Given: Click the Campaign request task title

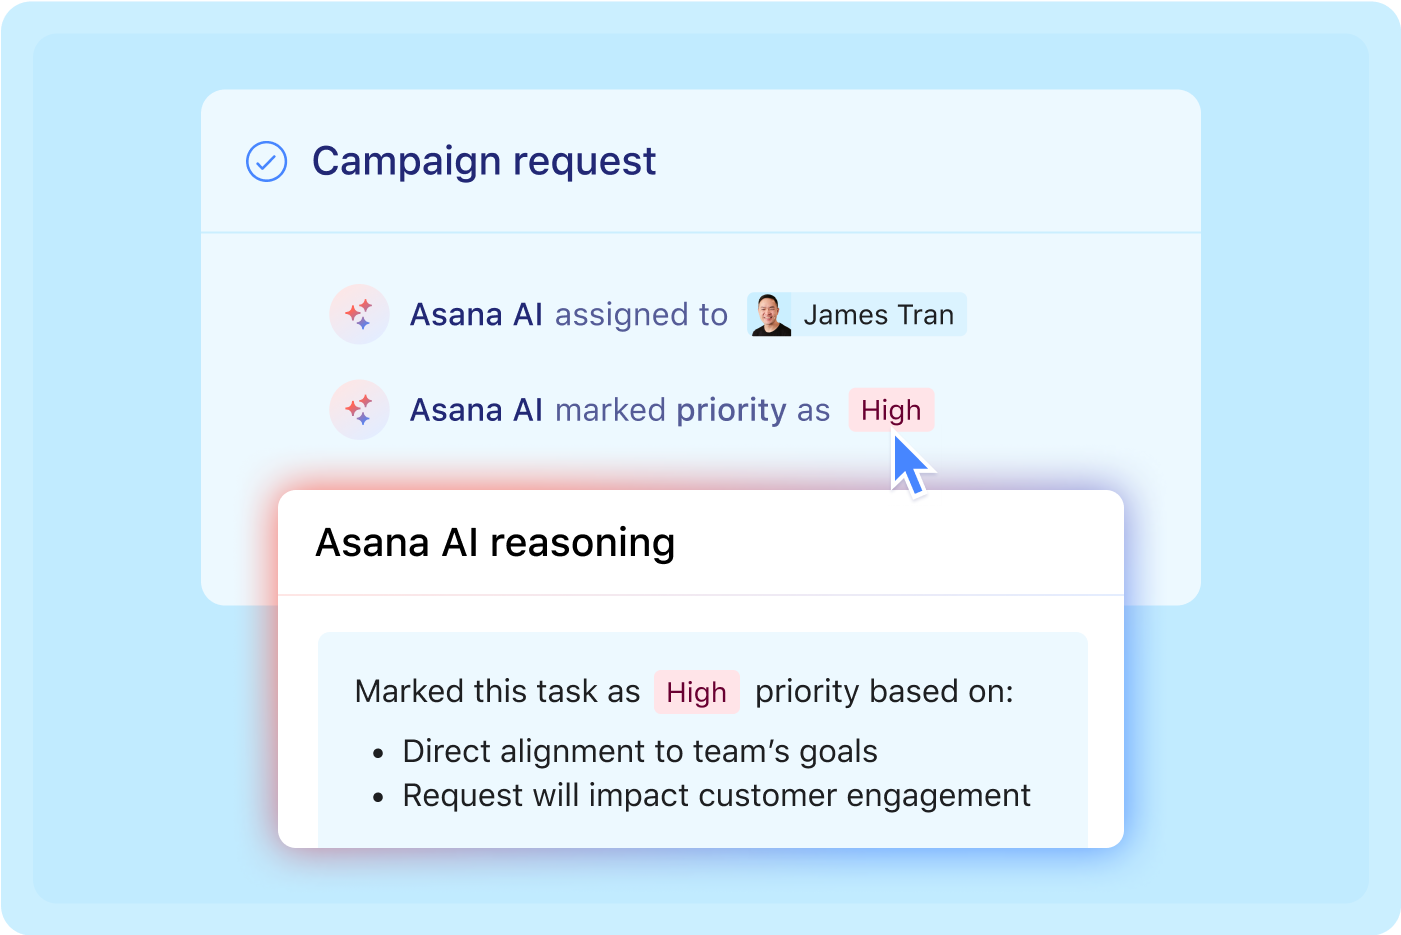Looking at the screenshot, I should coord(484,161).
